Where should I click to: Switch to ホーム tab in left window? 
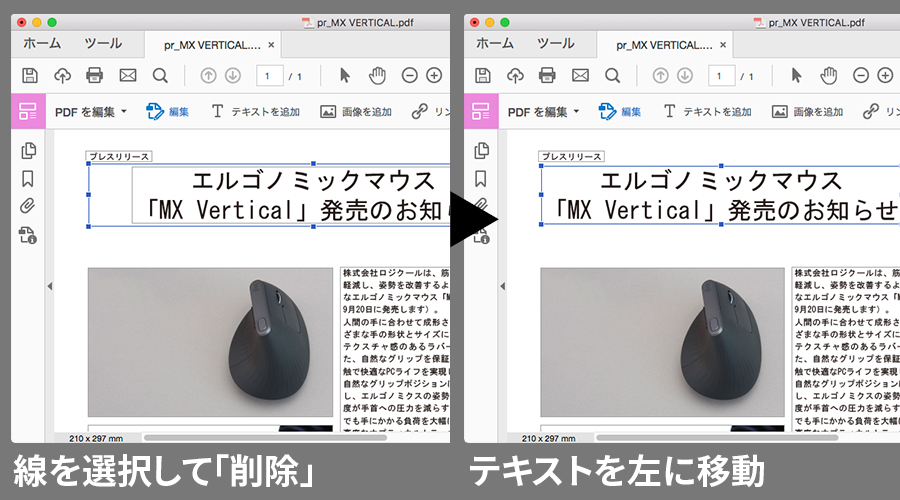(x=42, y=44)
